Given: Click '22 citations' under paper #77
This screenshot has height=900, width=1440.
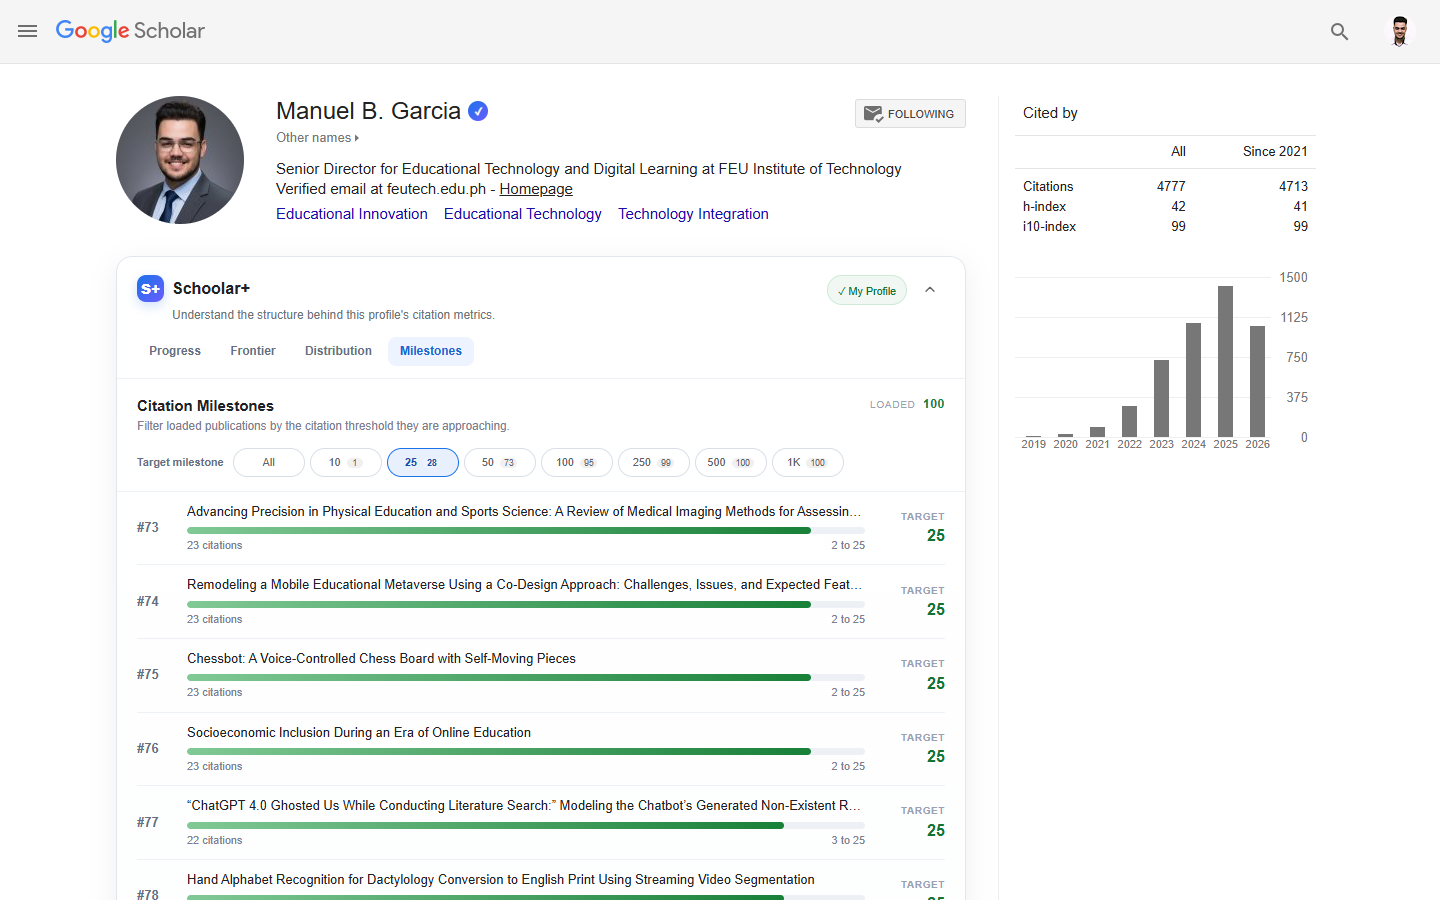Looking at the screenshot, I should click(x=215, y=840).
